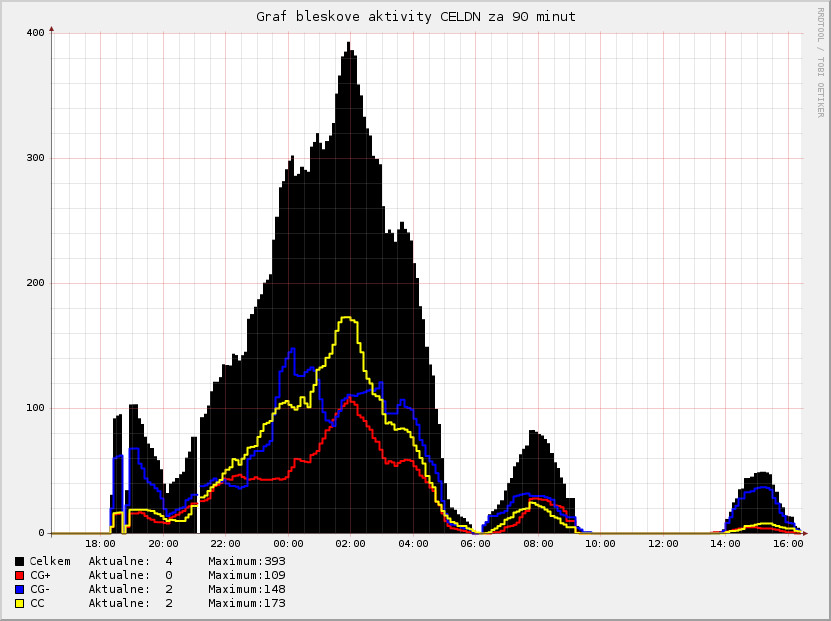831x621 pixels.
Task: Click the 14:00 time axis label
Action: [726, 544]
